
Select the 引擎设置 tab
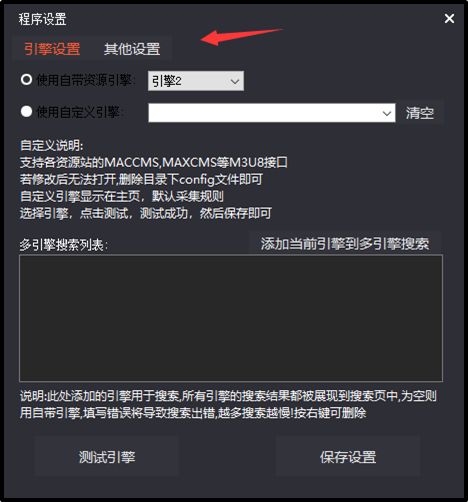pyautogui.click(x=52, y=49)
